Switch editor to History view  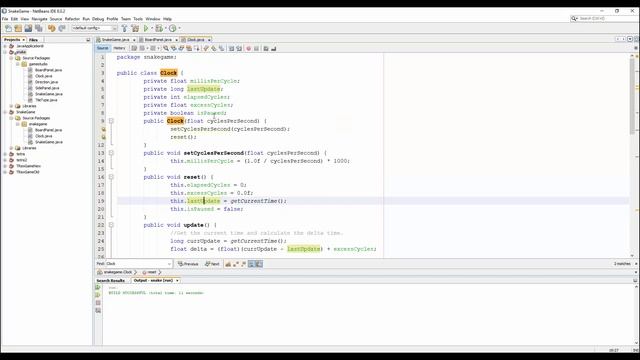[119, 49]
